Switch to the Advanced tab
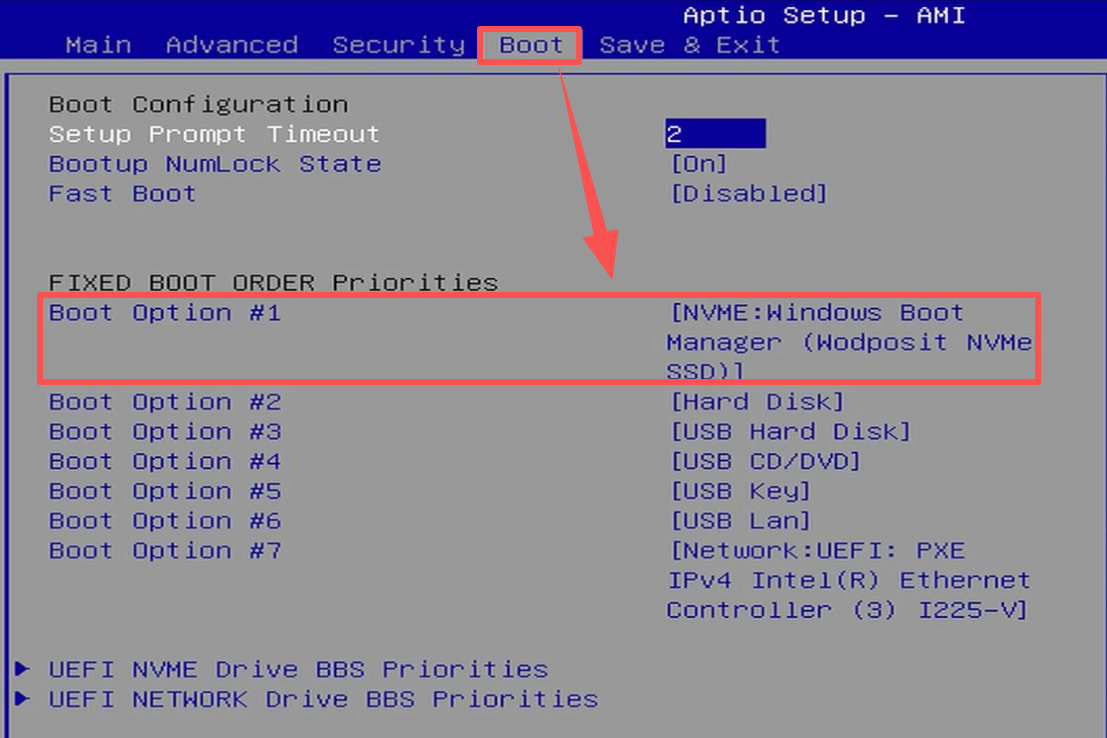 pos(231,45)
